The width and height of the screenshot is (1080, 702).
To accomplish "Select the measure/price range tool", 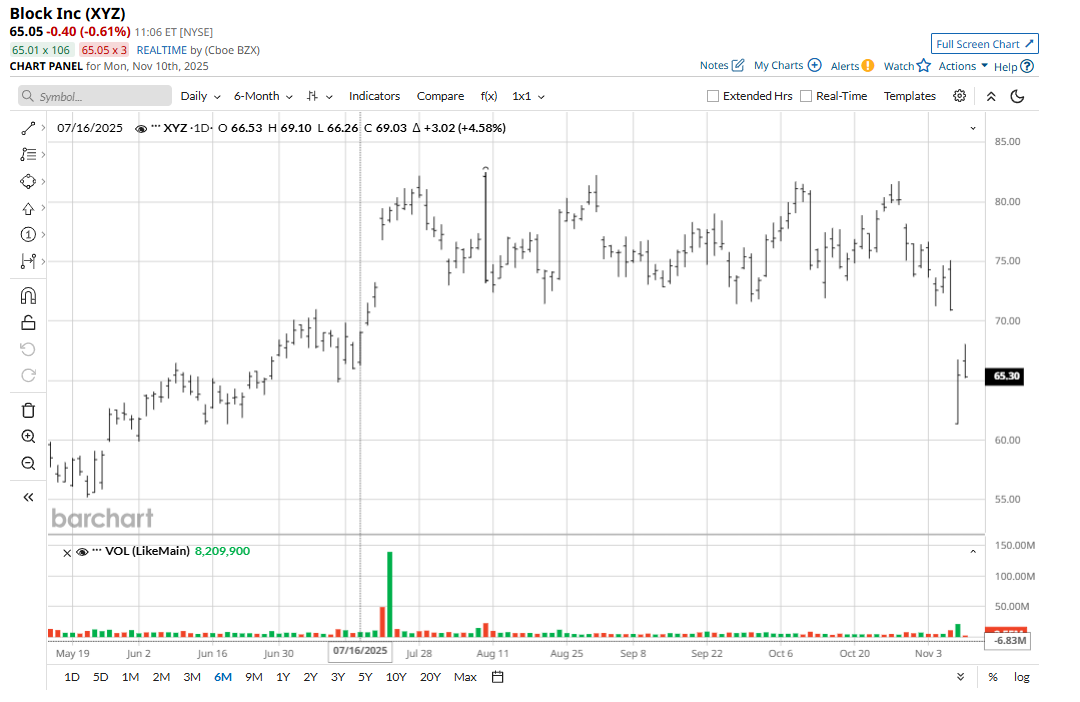I will click(28, 261).
